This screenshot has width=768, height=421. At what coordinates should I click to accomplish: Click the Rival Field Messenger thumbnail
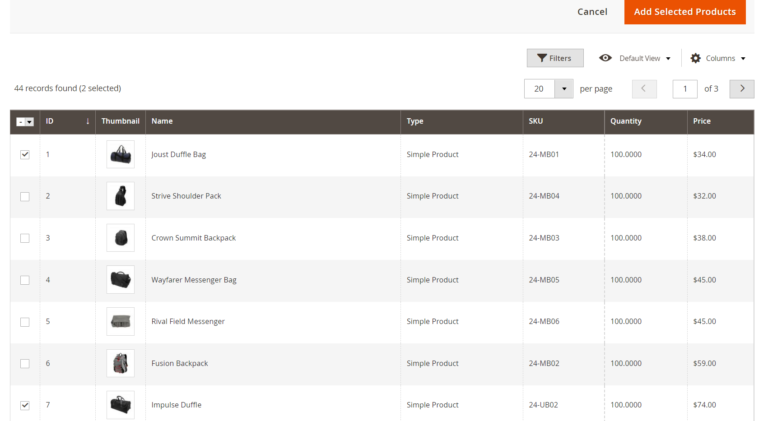[x=120, y=322]
